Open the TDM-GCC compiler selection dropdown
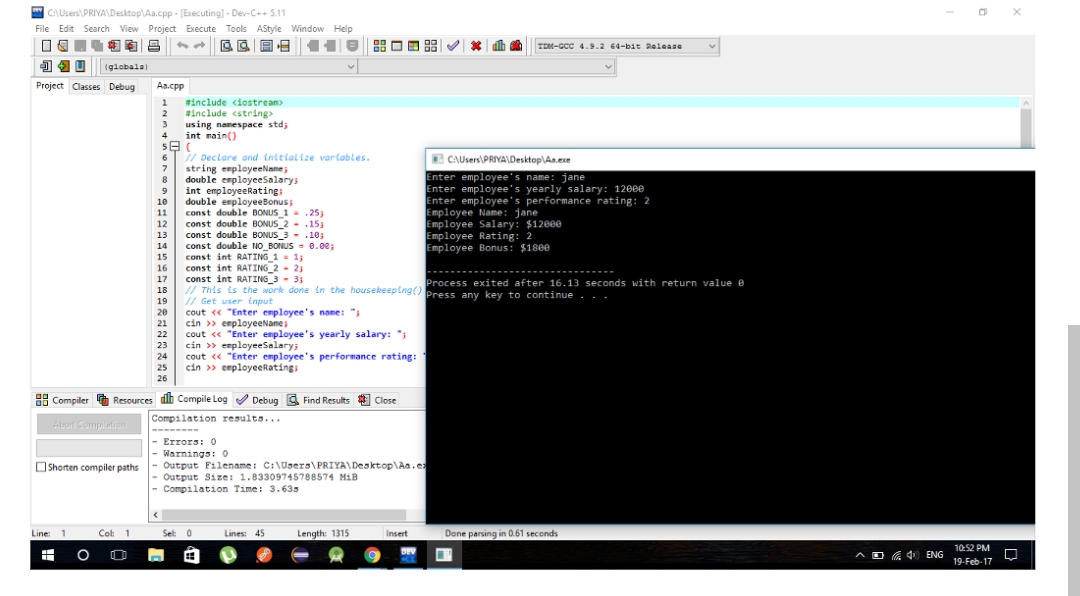Screen dimensions: 1080x596 pyautogui.click(x=711, y=46)
